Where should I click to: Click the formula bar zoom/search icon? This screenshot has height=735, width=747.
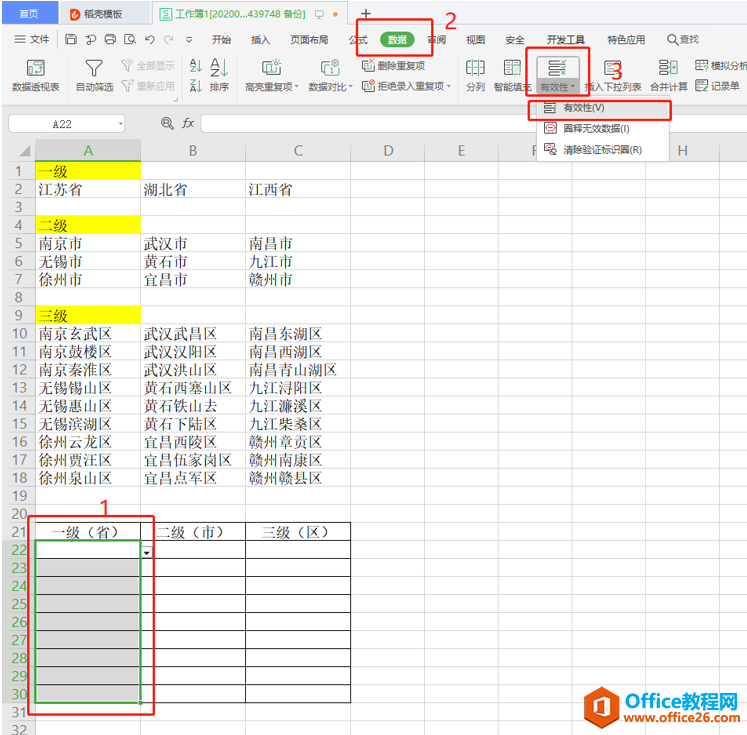167,124
